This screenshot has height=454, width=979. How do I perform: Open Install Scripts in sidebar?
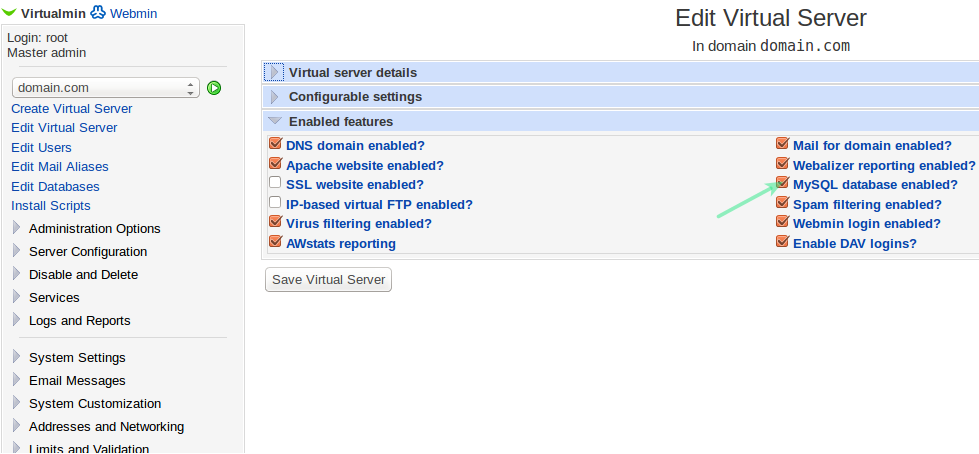51,205
